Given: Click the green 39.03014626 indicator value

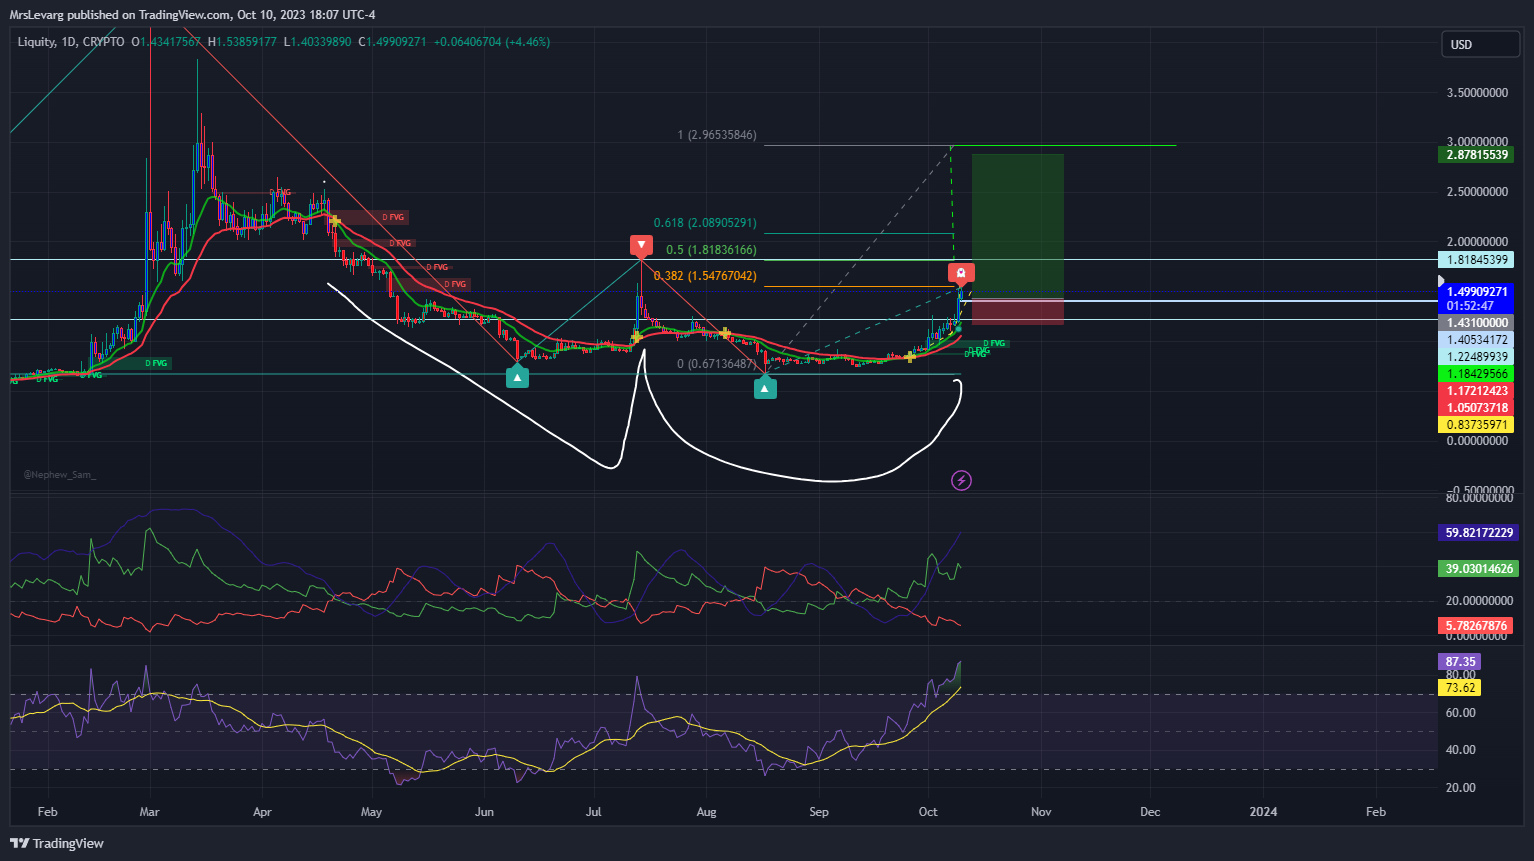Looking at the screenshot, I should pos(1478,569).
